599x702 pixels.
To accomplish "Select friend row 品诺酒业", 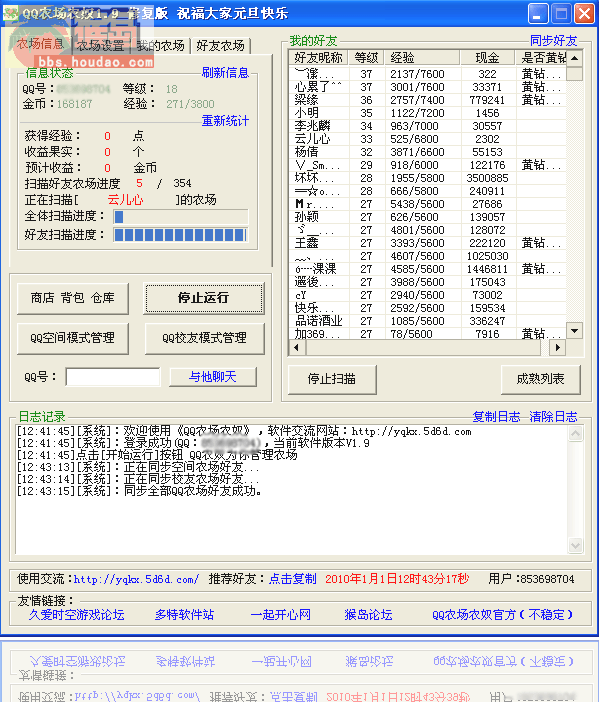I will [x=428, y=321].
